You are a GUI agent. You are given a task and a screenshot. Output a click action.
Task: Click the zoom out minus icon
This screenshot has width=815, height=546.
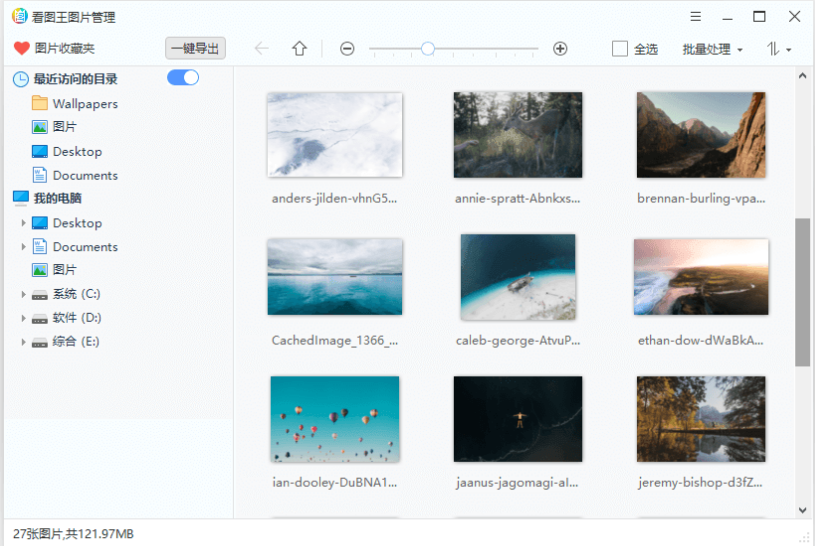pos(347,49)
